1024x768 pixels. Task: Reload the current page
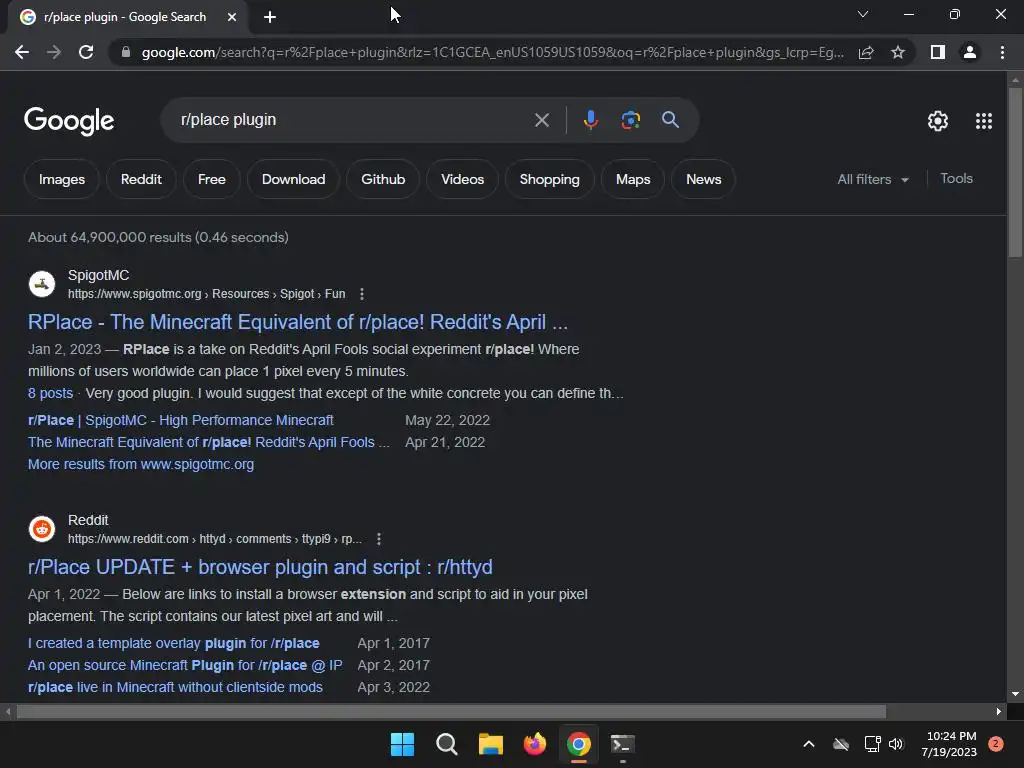(x=86, y=52)
